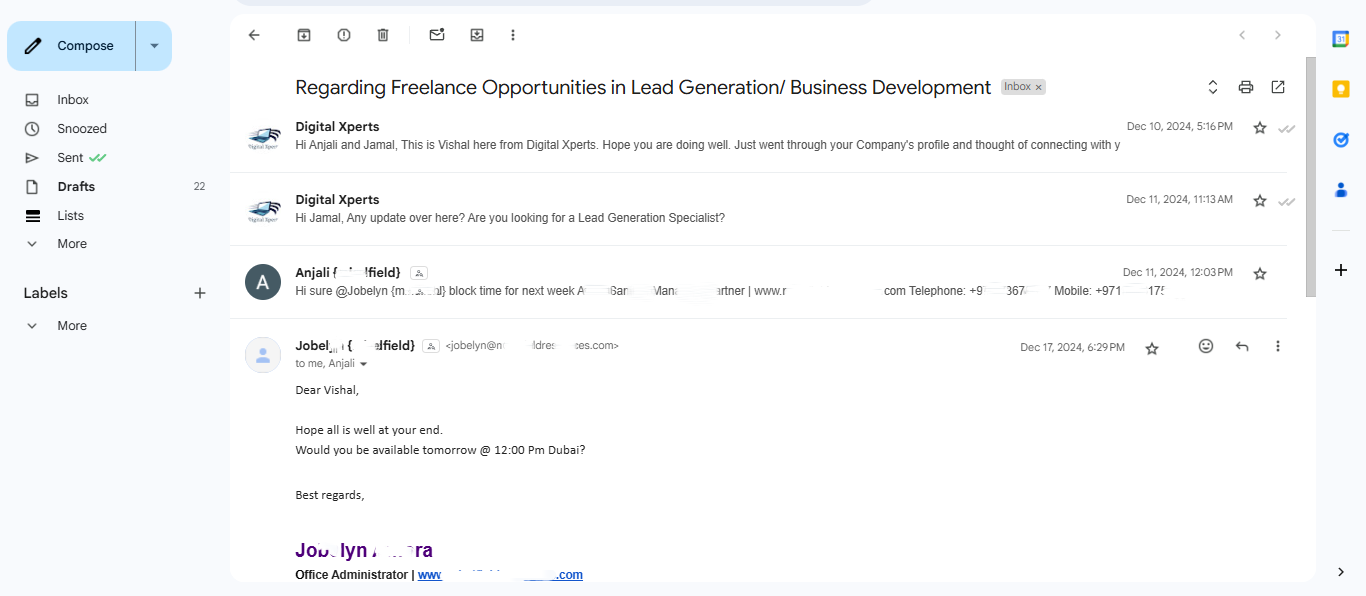Print all messages in thread
Viewport: 1366px width, 596px height.
pos(1246,87)
